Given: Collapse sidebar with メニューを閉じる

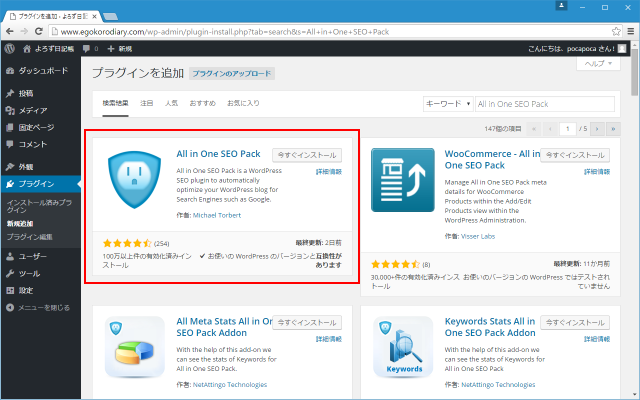Looking at the screenshot, I should click(x=40, y=307).
